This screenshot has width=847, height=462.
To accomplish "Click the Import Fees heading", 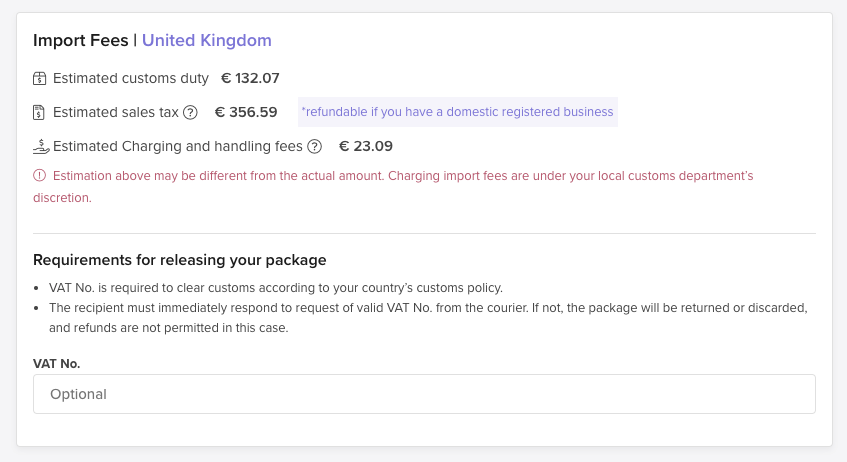I will [x=80, y=41].
